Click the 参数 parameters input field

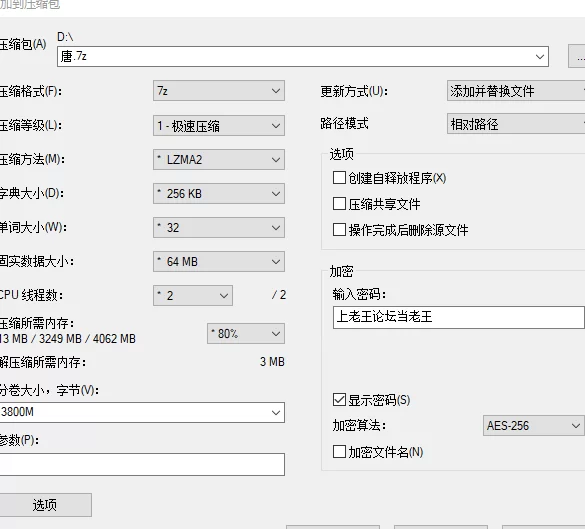coord(142,464)
